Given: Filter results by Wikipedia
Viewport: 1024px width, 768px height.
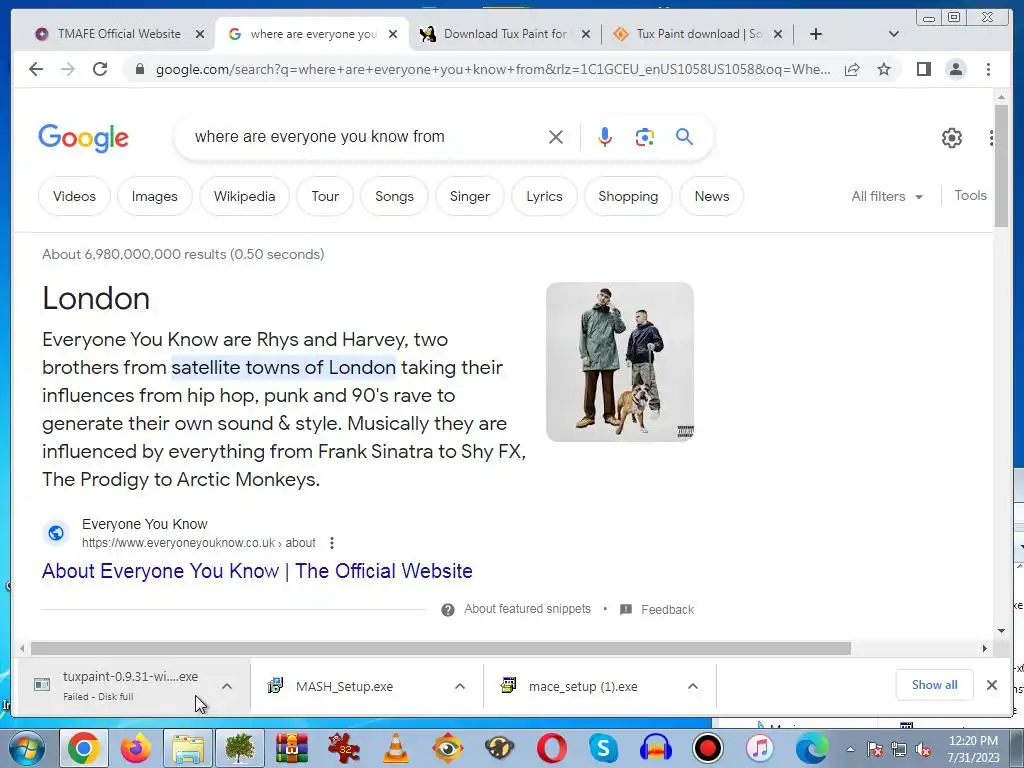Looking at the screenshot, I should pos(244,196).
